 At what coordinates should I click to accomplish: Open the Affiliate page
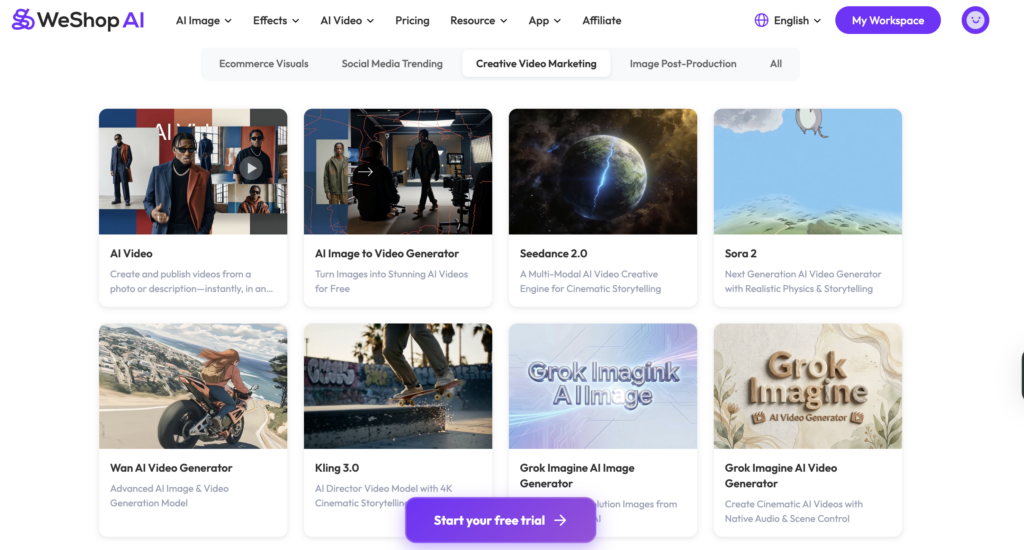click(601, 20)
